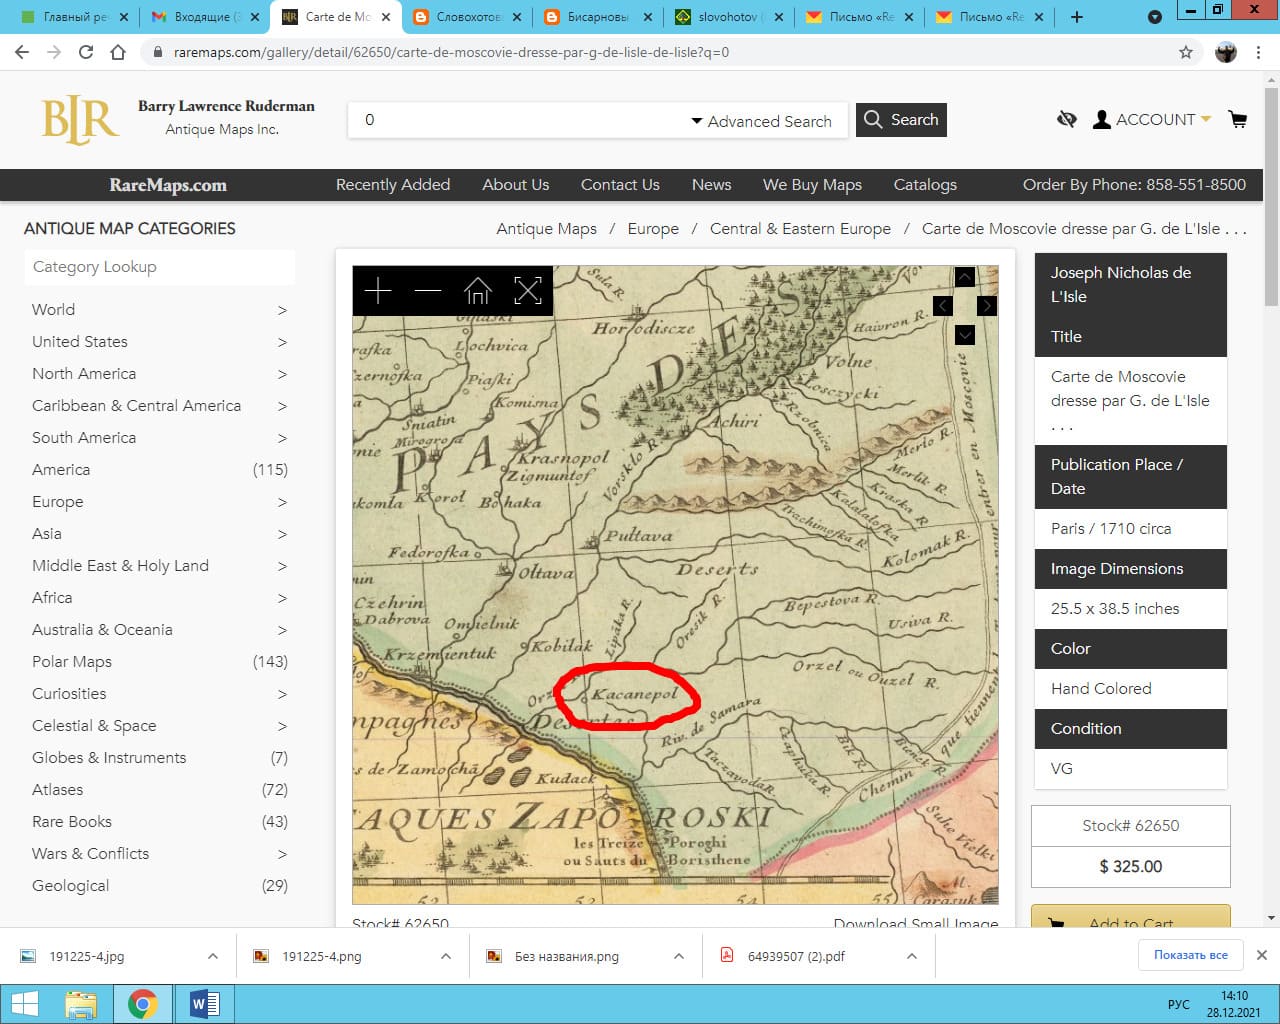
Task: Switch keyboard language РУС in tray
Action: pos(1179,1004)
